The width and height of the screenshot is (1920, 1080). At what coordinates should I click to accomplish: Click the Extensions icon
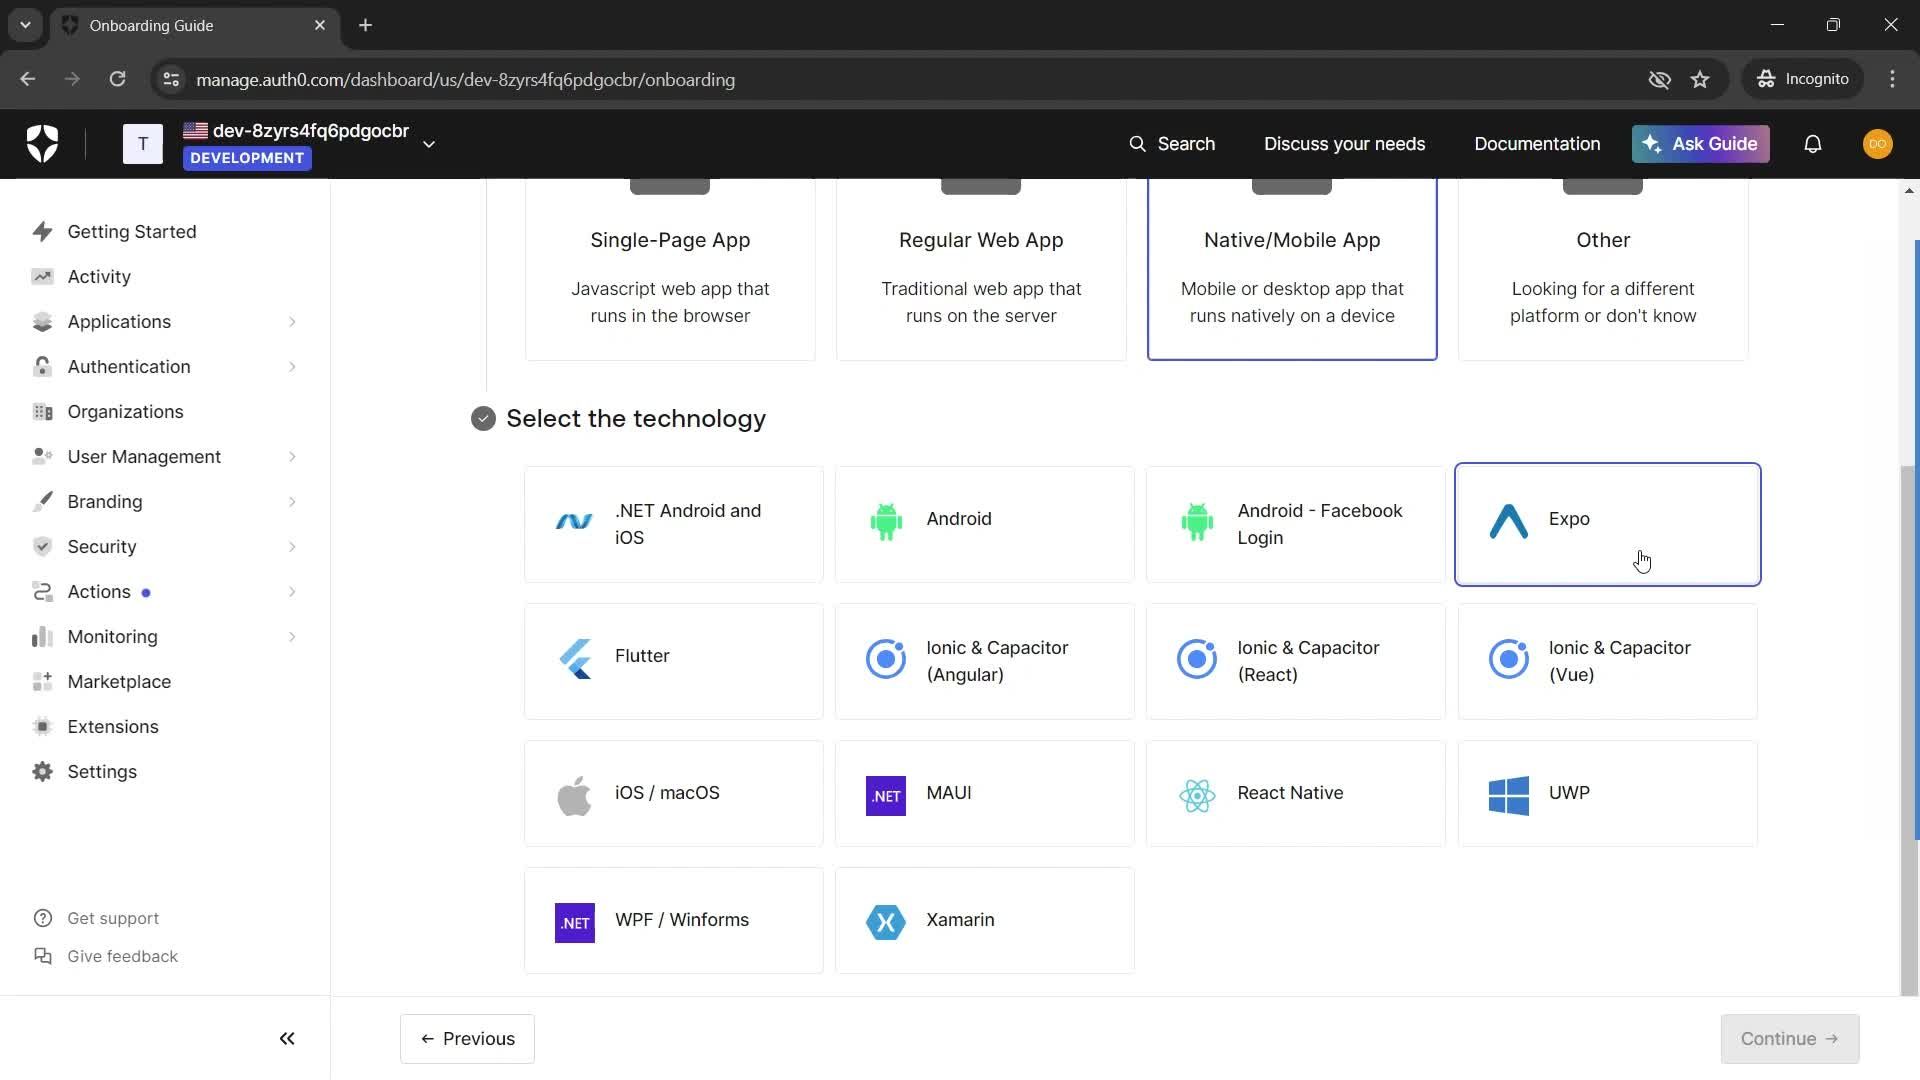click(42, 727)
